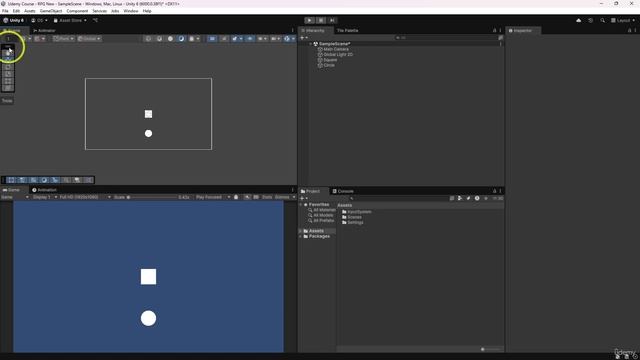The height and width of the screenshot is (360, 640).
Task: Start Play mode with the Play button
Action: coord(309,20)
